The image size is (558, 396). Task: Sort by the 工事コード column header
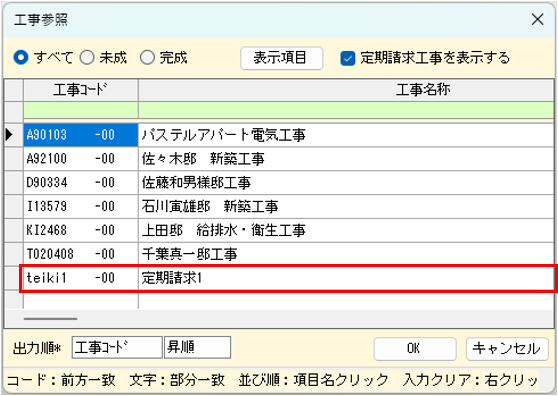click(81, 90)
